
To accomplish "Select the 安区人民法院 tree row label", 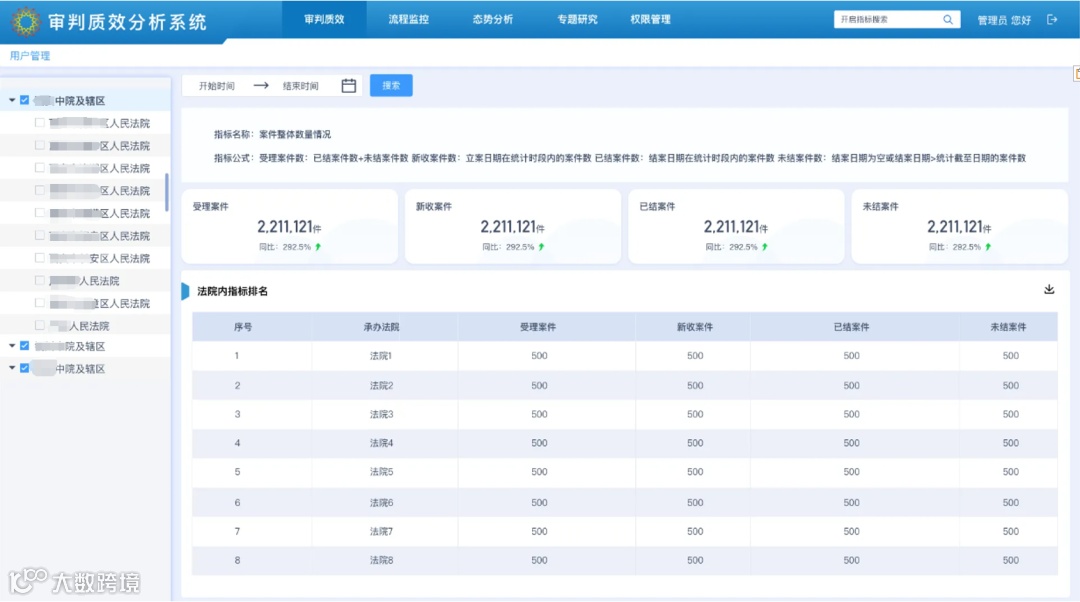I will pyautogui.click(x=100, y=258).
